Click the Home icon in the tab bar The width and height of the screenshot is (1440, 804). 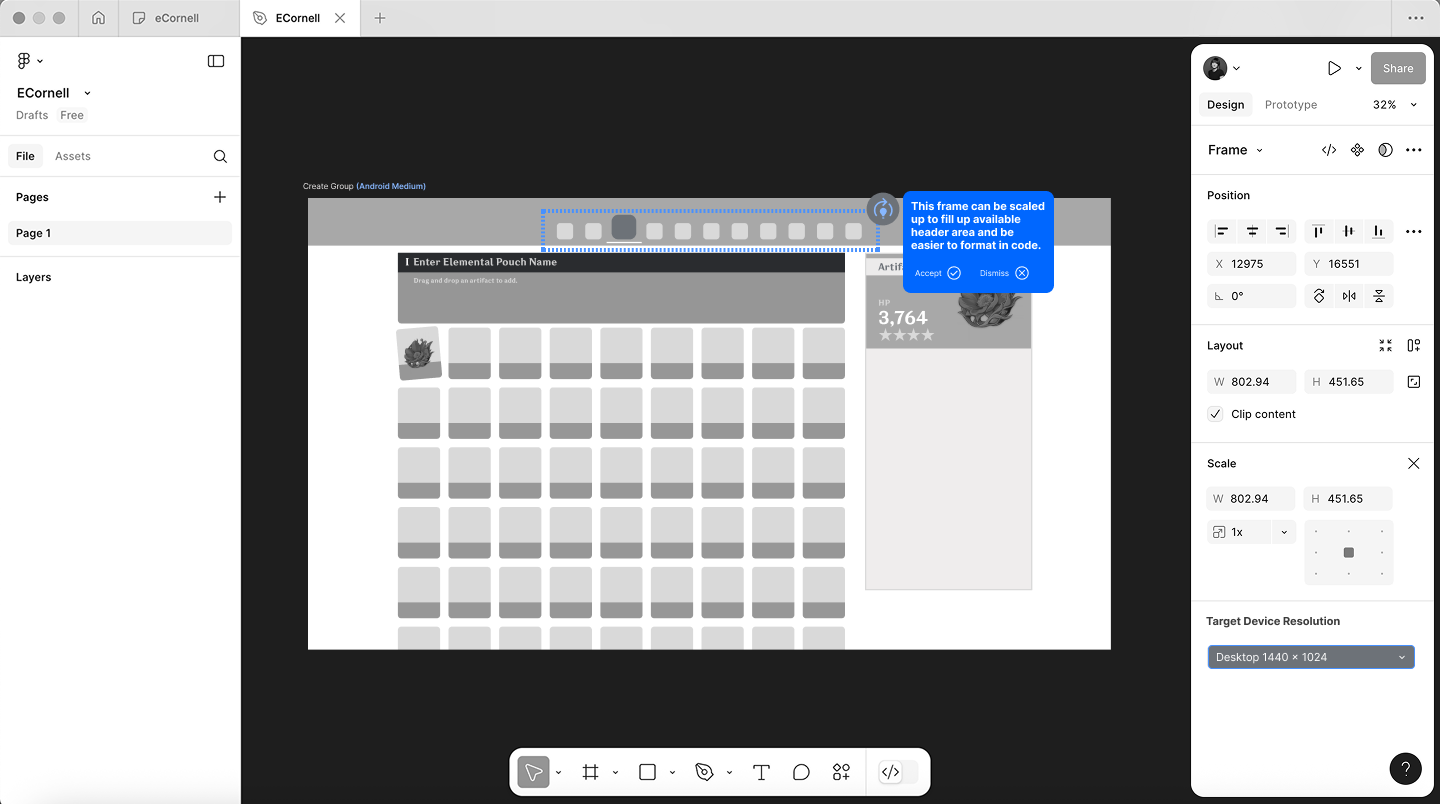coord(98,18)
